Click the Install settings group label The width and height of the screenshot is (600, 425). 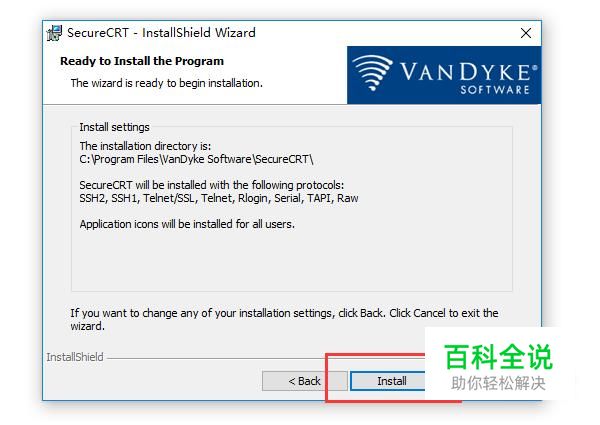click(x=114, y=127)
